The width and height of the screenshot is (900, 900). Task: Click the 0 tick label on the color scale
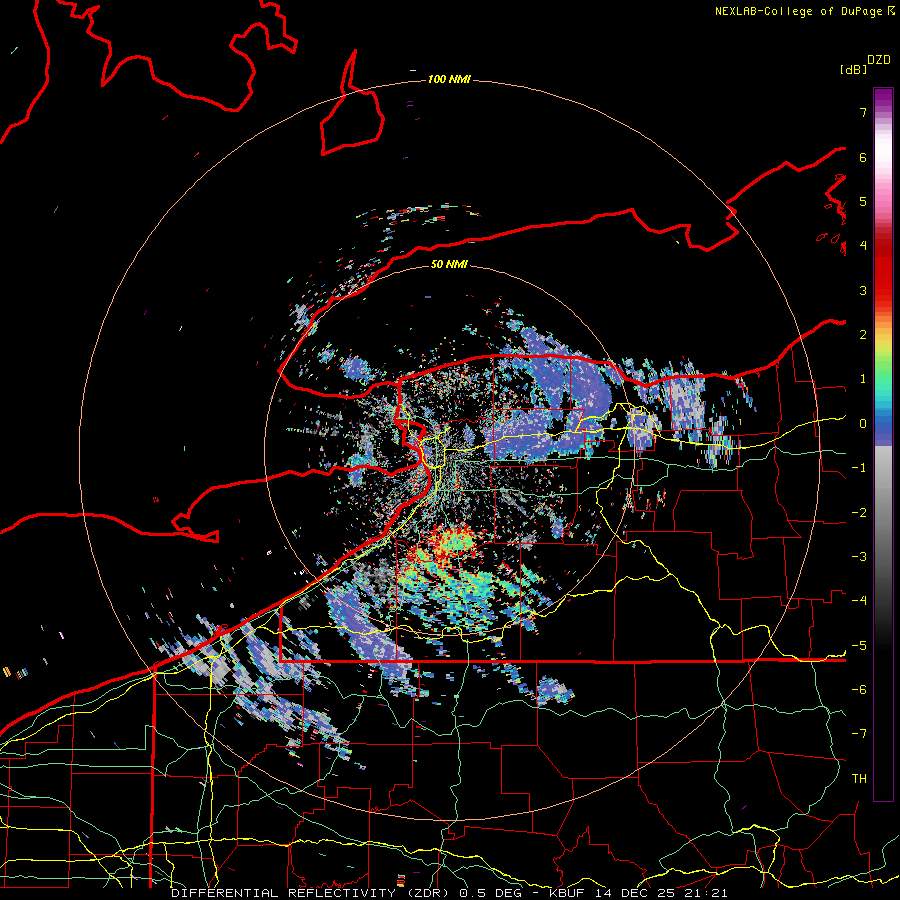click(863, 424)
